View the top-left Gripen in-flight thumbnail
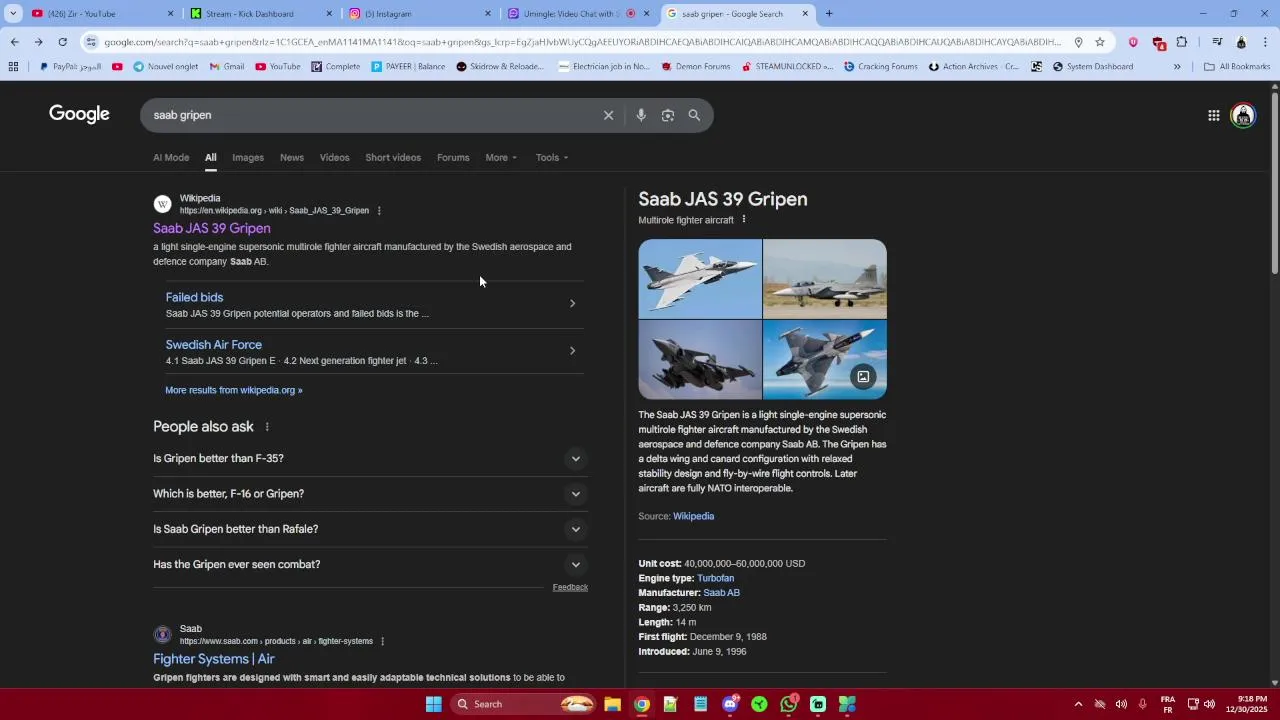 click(x=700, y=278)
